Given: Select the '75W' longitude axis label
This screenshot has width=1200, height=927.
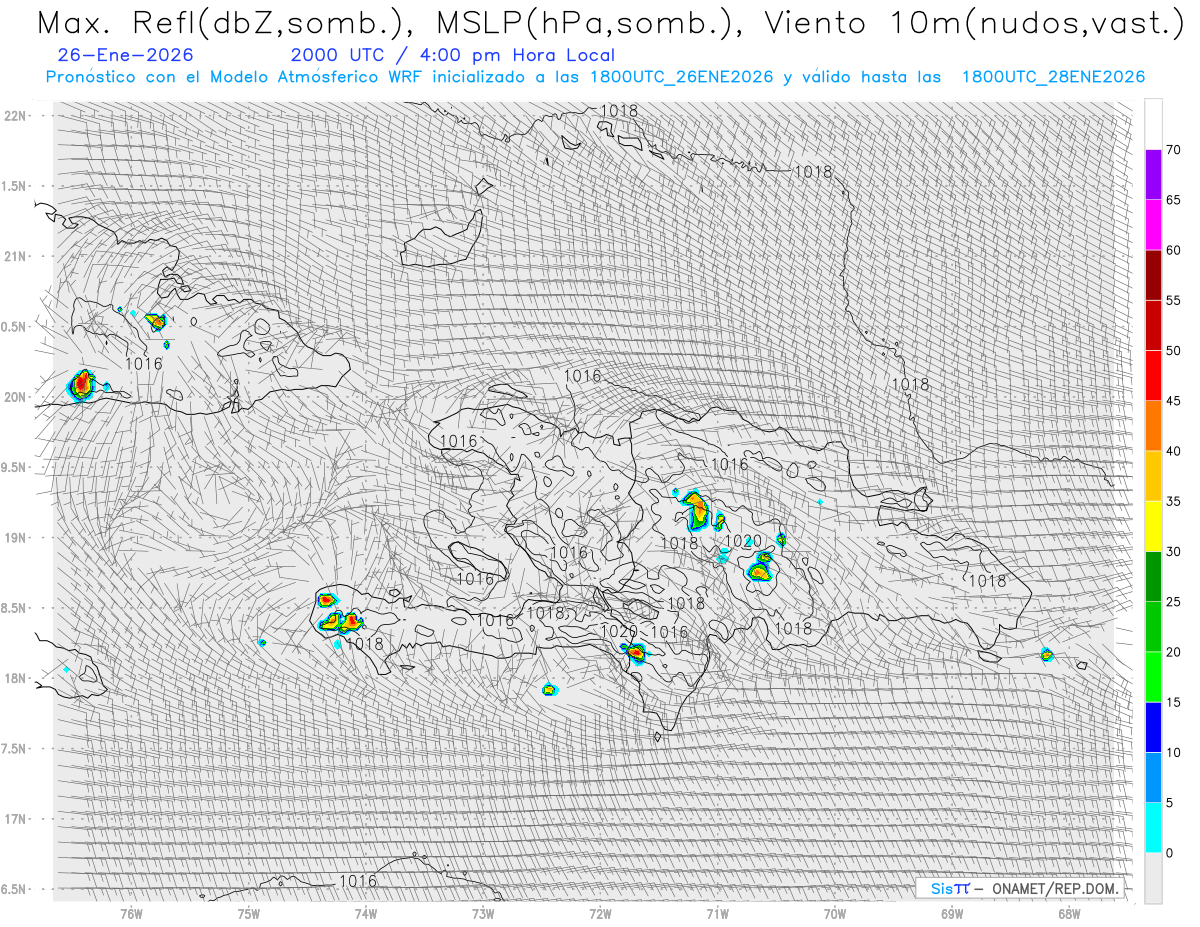Looking at the screenshot, I should [x=249, y=913].
